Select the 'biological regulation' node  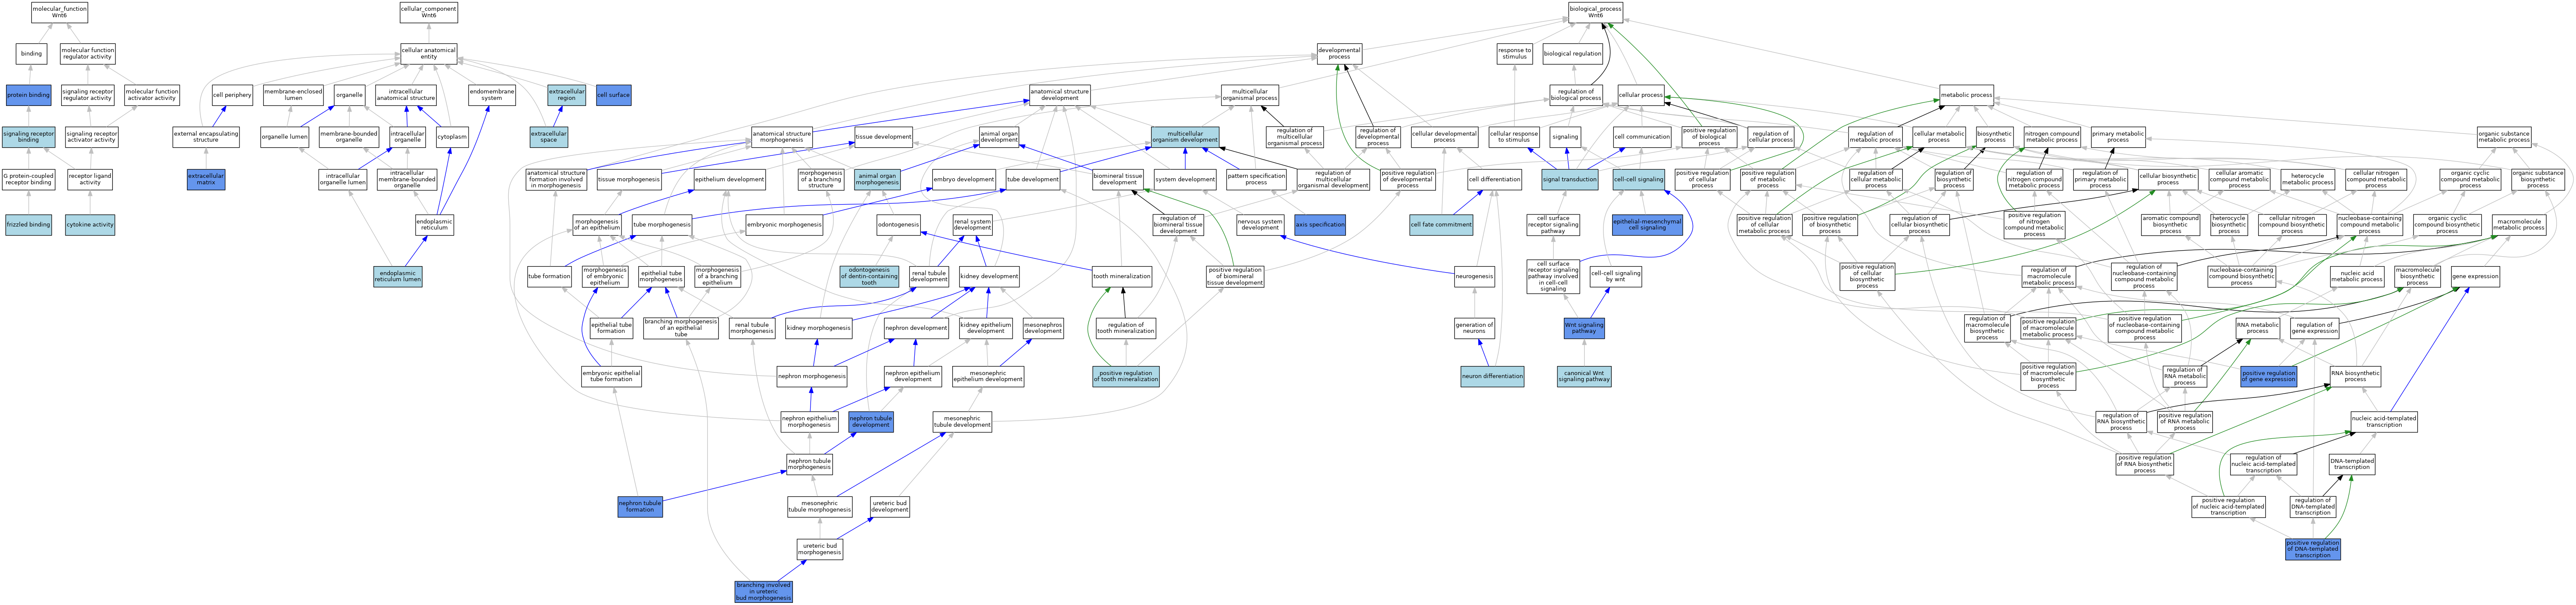click(x=1573, y=54)
